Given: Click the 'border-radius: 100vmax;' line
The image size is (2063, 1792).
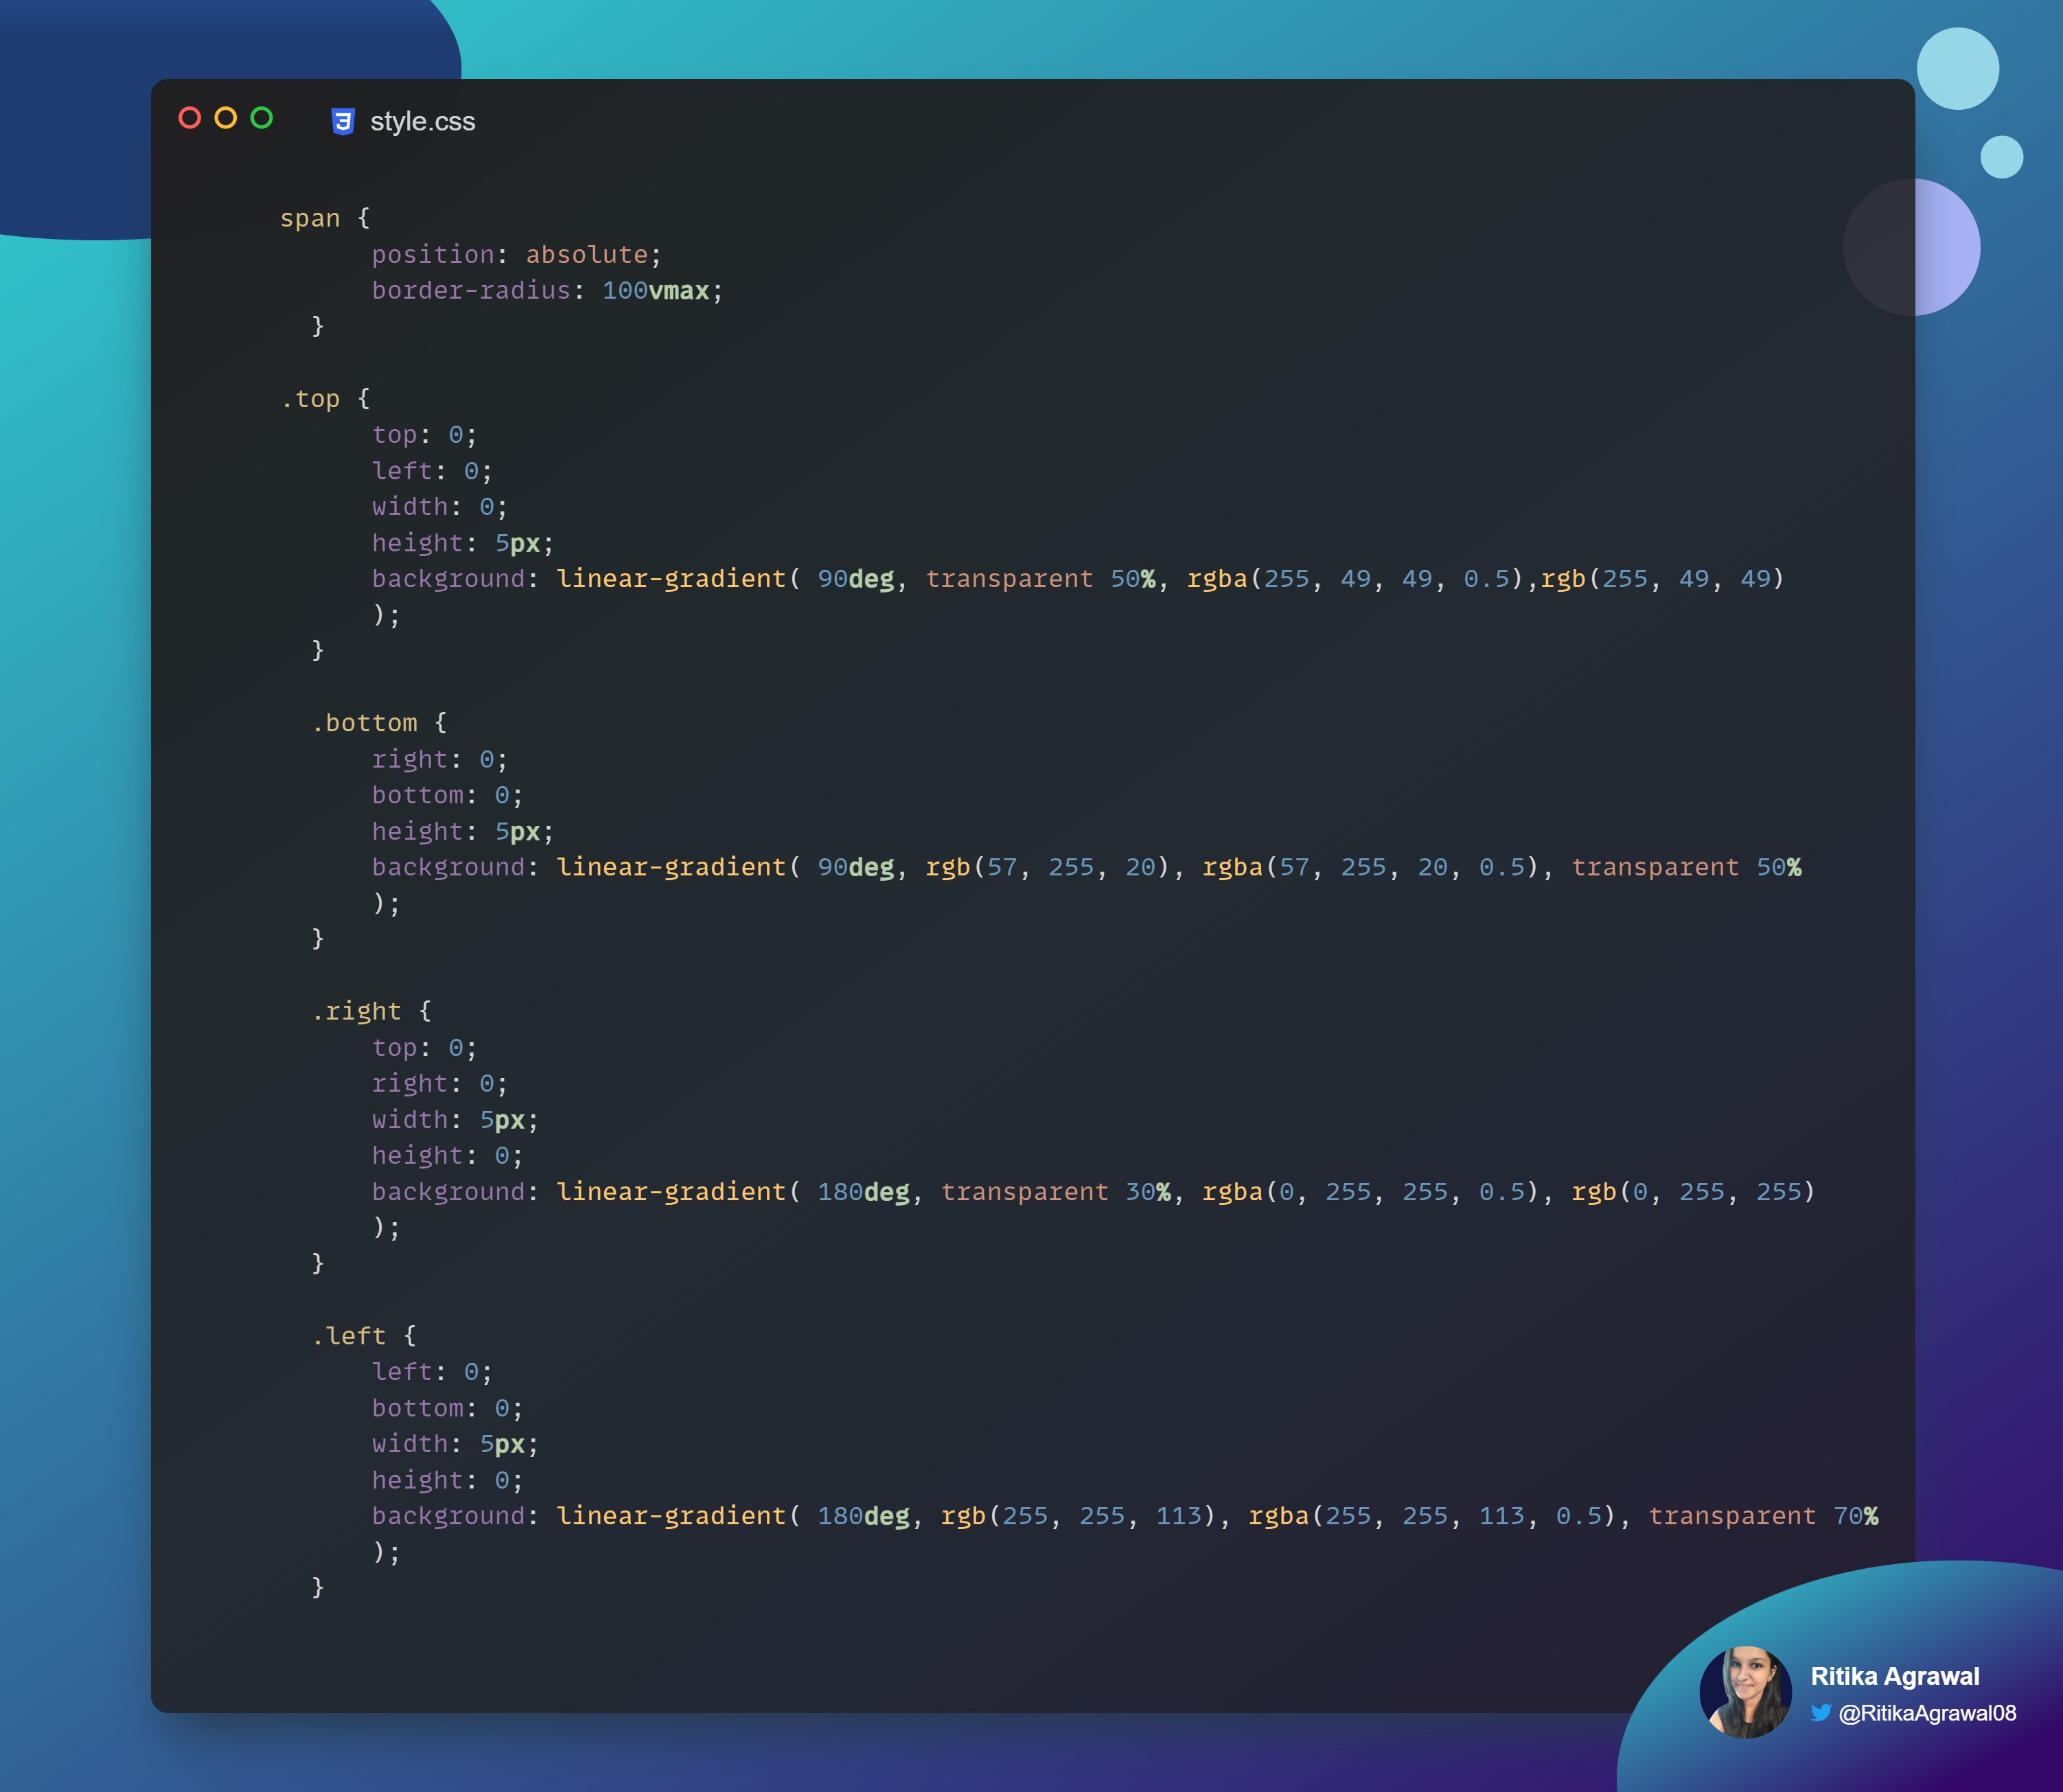Looking at the screenshot, I should coord(548,290).
